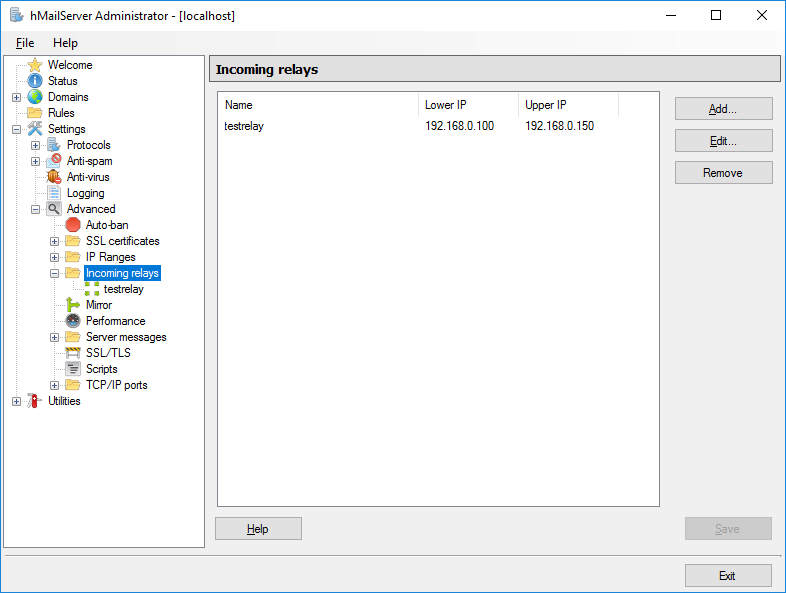Sort by the Name column header
This screenshot has width=786, height=593.
[x=318, y=105]
